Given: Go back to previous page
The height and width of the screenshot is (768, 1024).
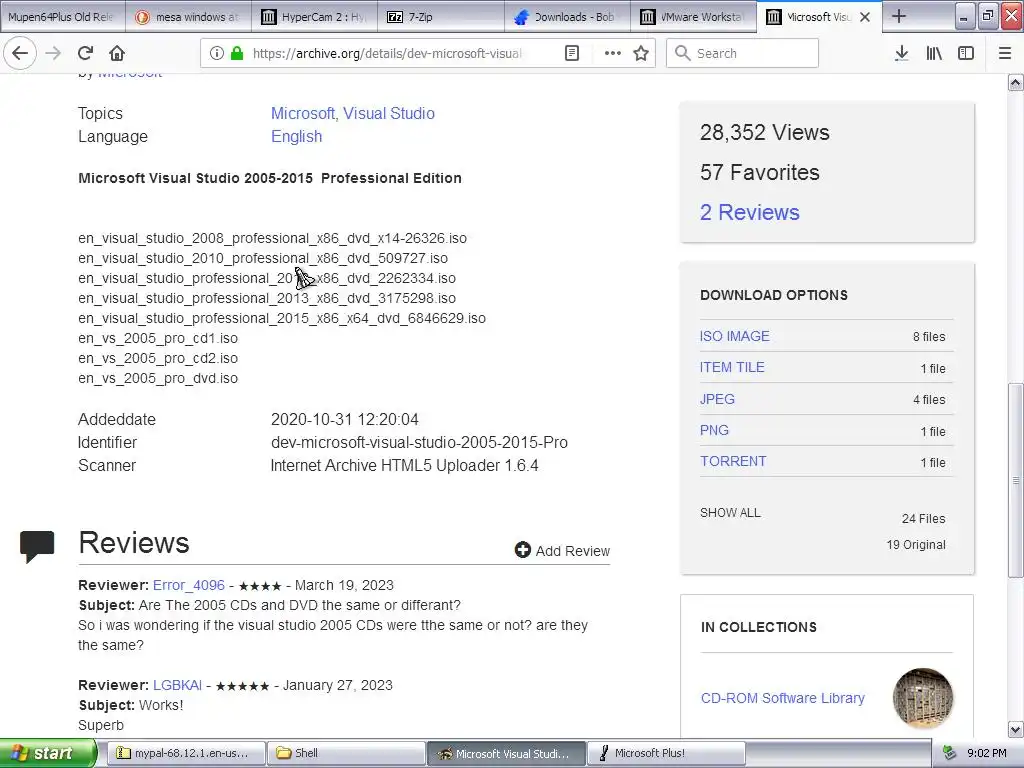Looking at the screenshot, I should [20, 53].
